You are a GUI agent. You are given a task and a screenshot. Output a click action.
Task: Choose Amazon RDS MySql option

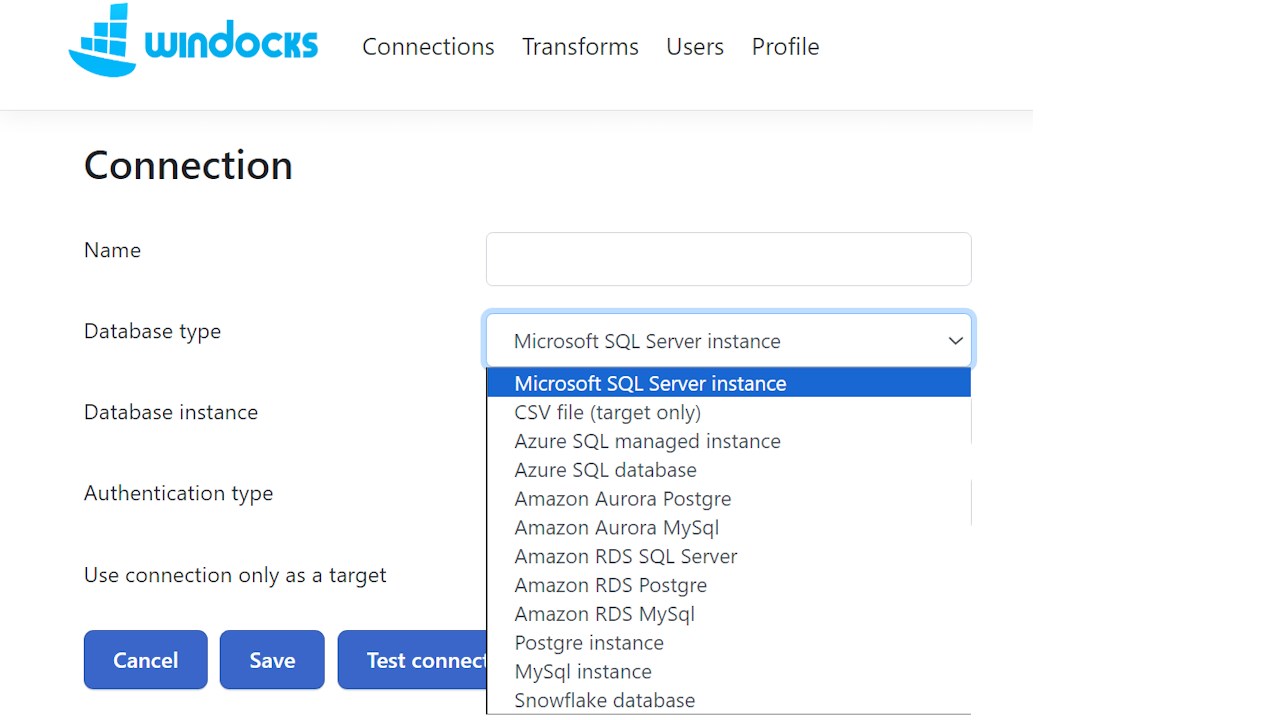[x=604, y=614]
